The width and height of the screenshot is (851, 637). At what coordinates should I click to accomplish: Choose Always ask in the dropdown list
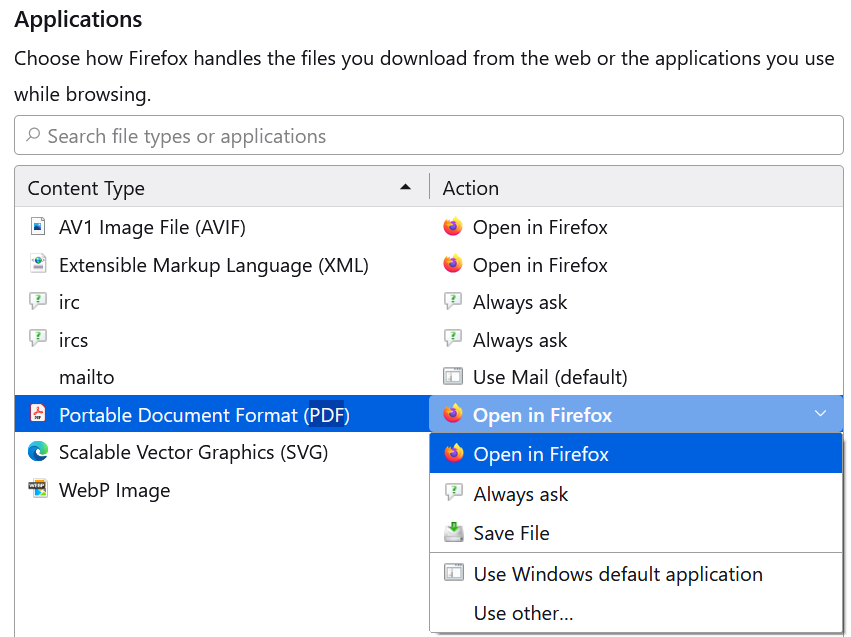point(521,494)
